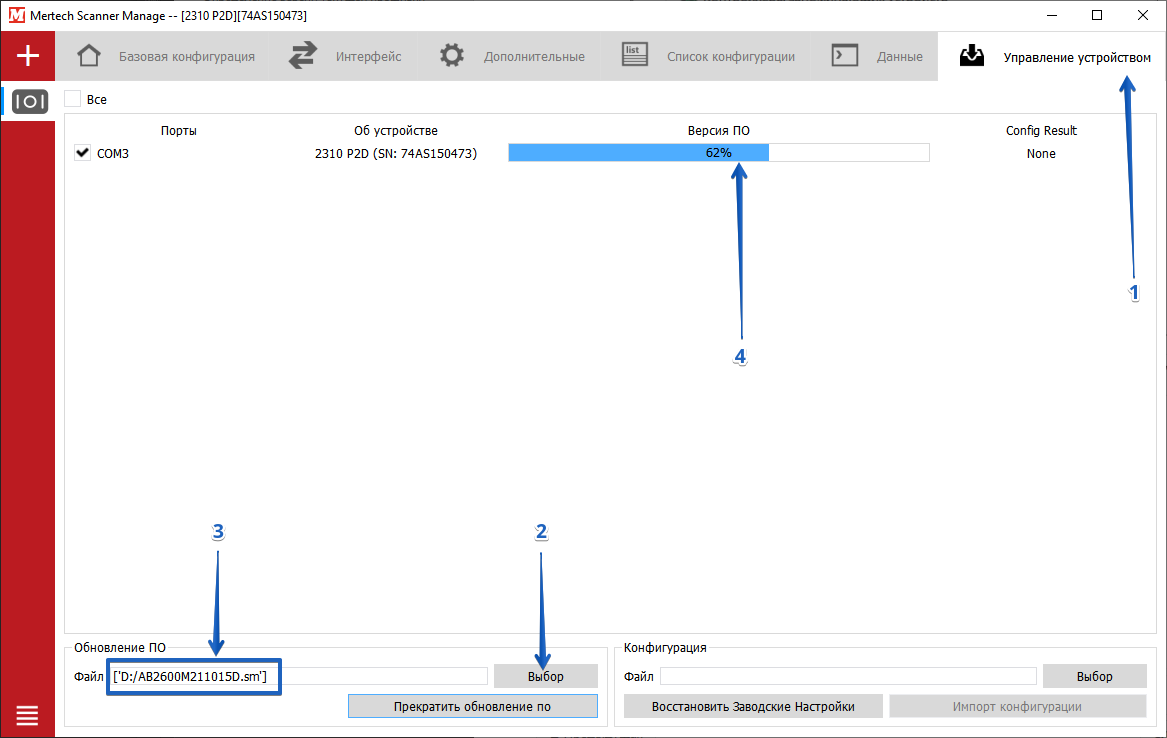This screenshot has height=738, width=1167.
Task: Close the Mertech Scanner Manage window
Action: 1143,15
